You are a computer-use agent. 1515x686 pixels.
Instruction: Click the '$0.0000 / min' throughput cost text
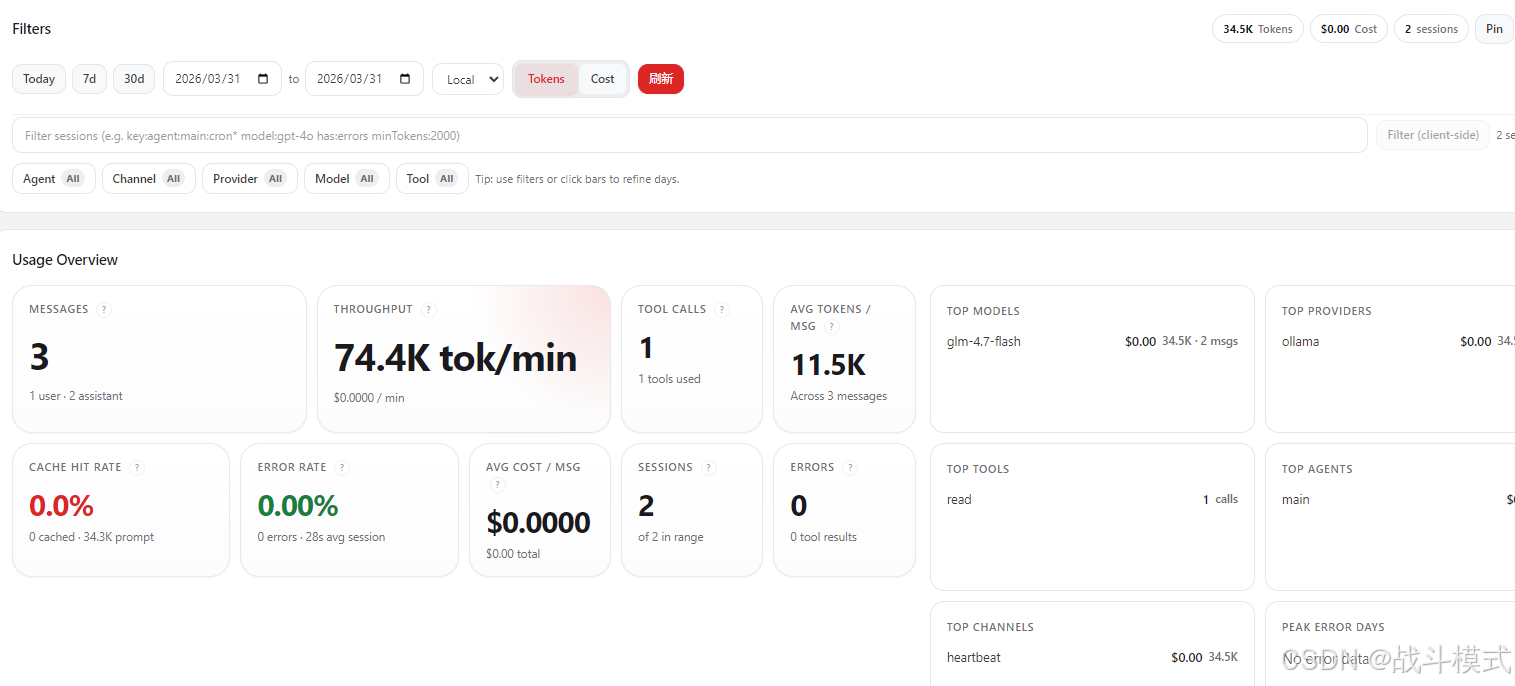point(369,398)
